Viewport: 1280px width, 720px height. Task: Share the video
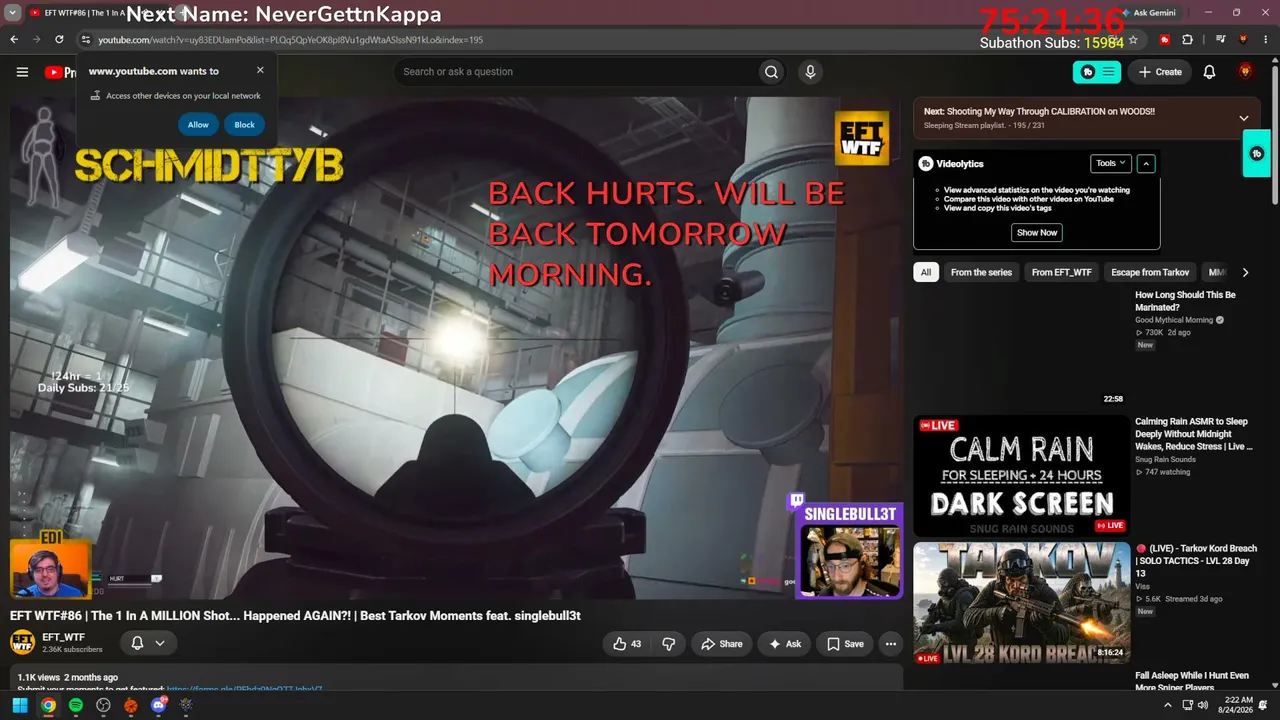coord(722,644)
